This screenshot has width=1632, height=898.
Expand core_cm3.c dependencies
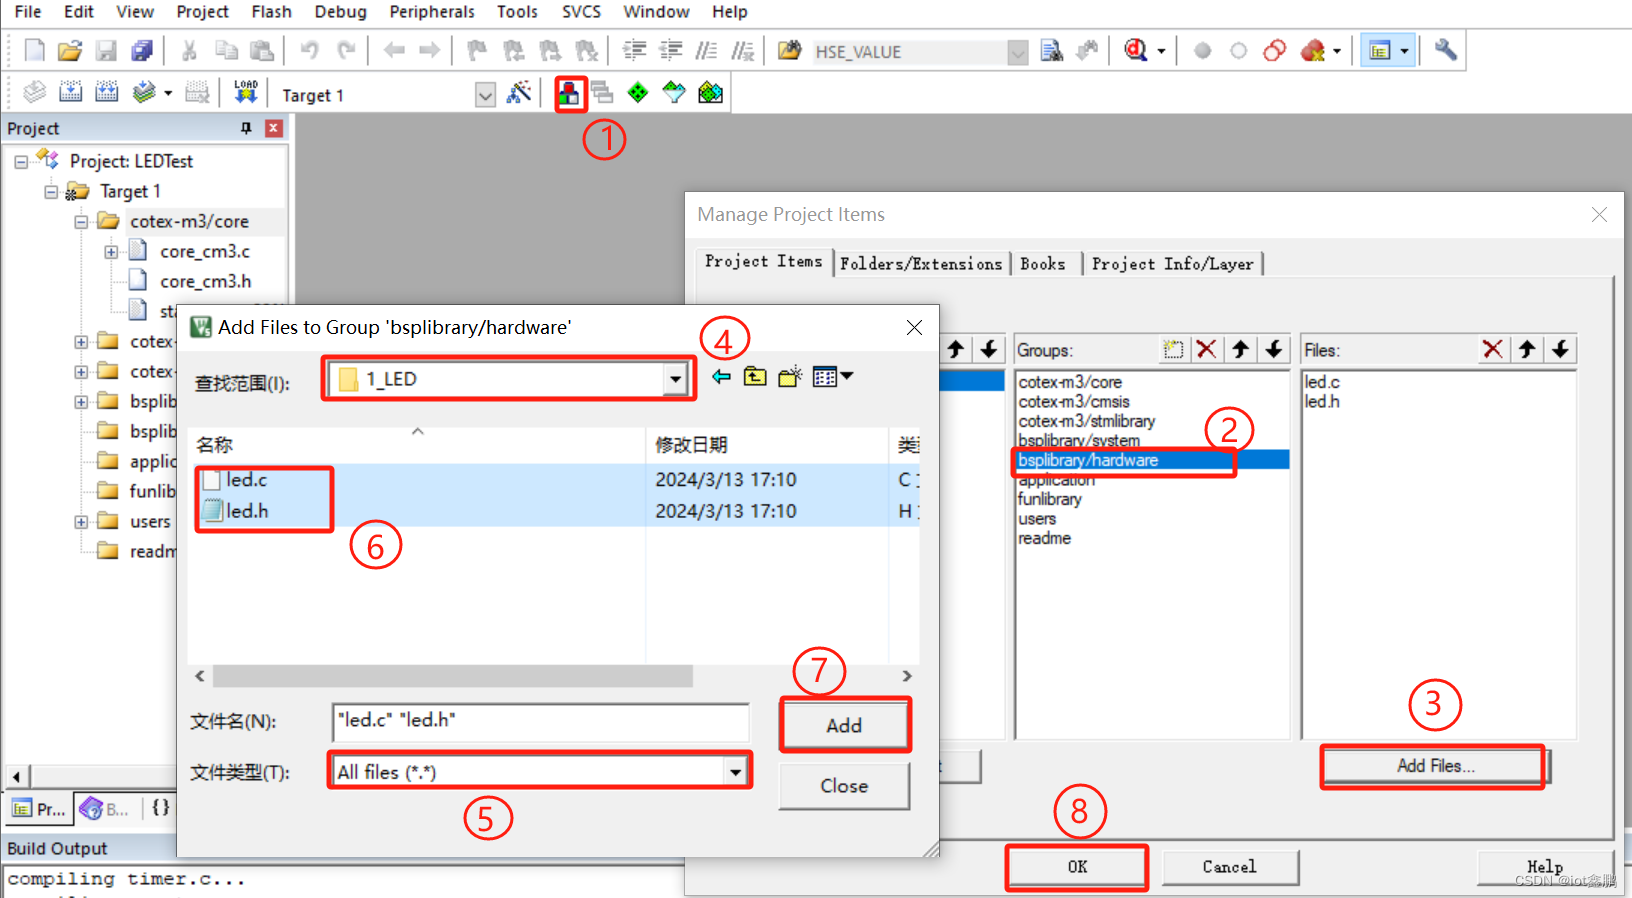pos(111,251)
